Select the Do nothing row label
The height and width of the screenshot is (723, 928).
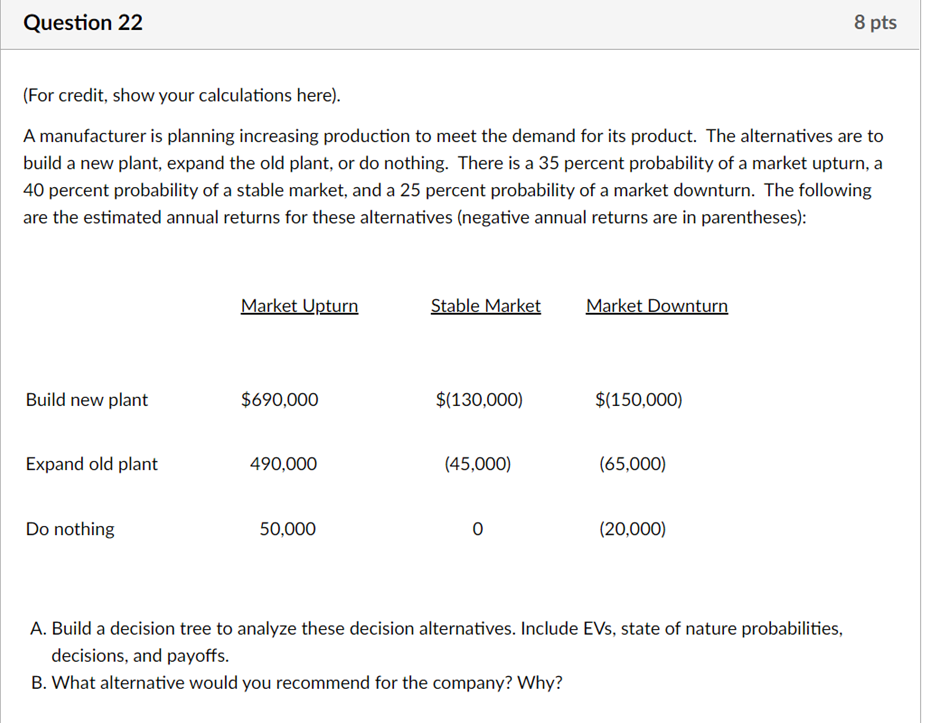tap(70, 529)
